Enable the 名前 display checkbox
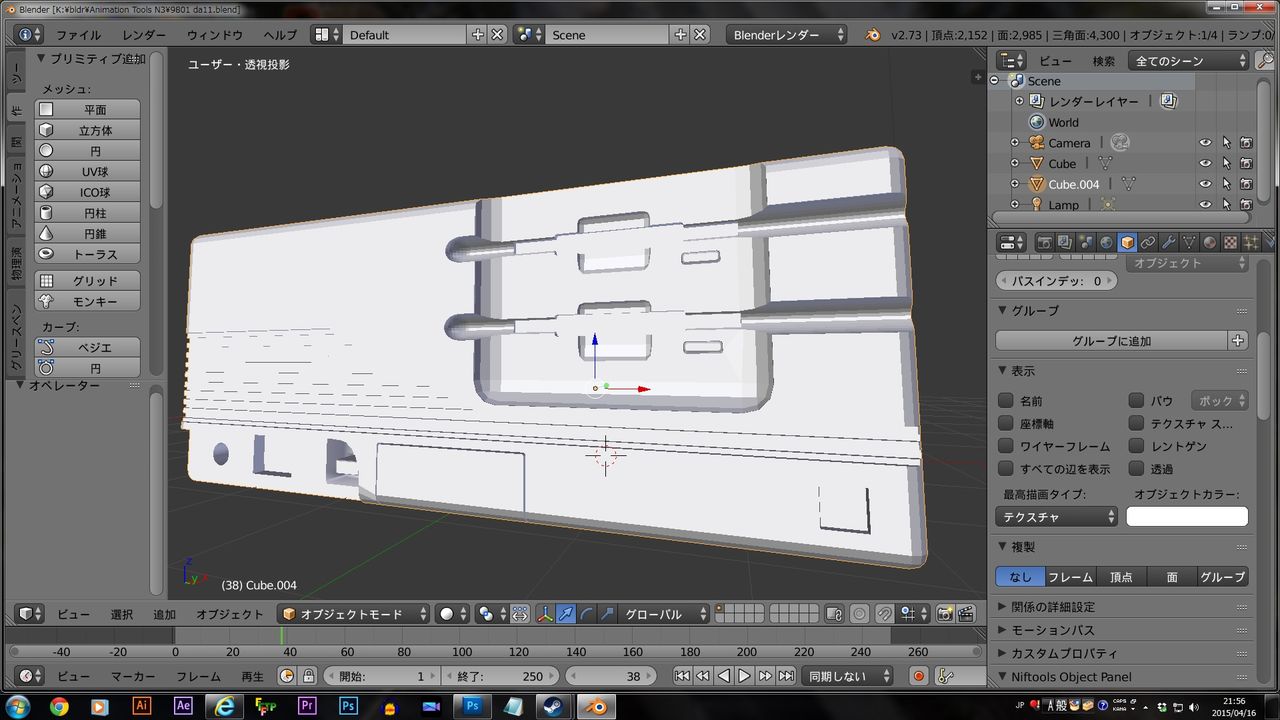The height and width of the screenshot is (720, 1280). [x=1006, y=400]
